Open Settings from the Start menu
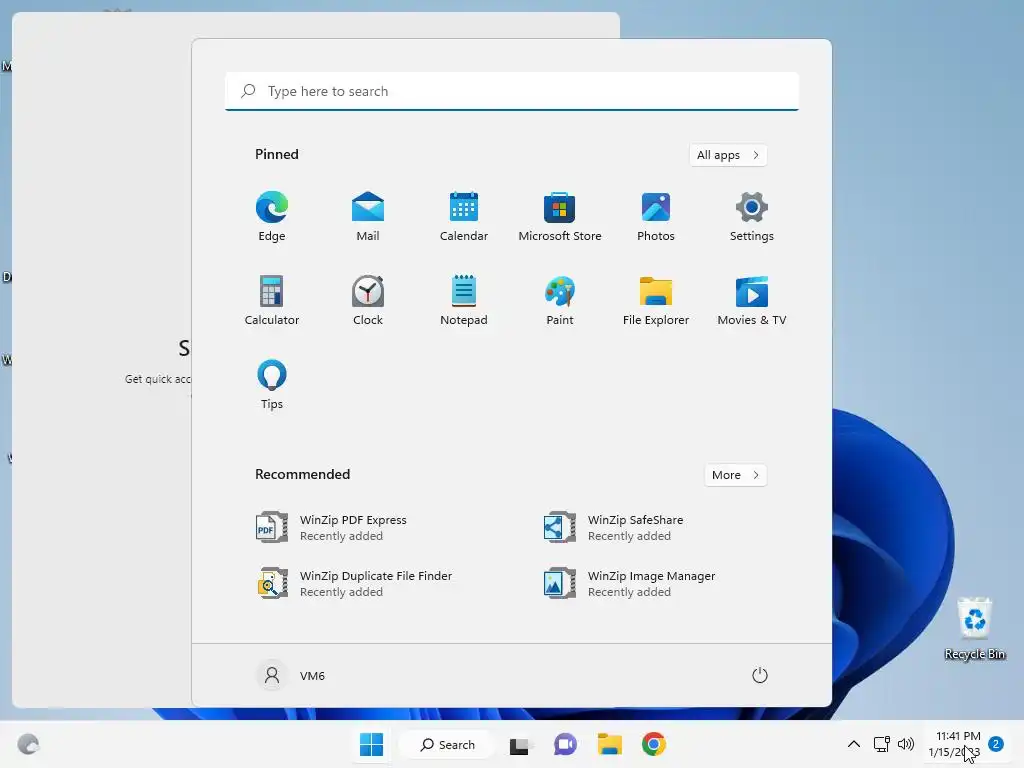This screenshot has width=1024, height=768. [x=752, y=217]
